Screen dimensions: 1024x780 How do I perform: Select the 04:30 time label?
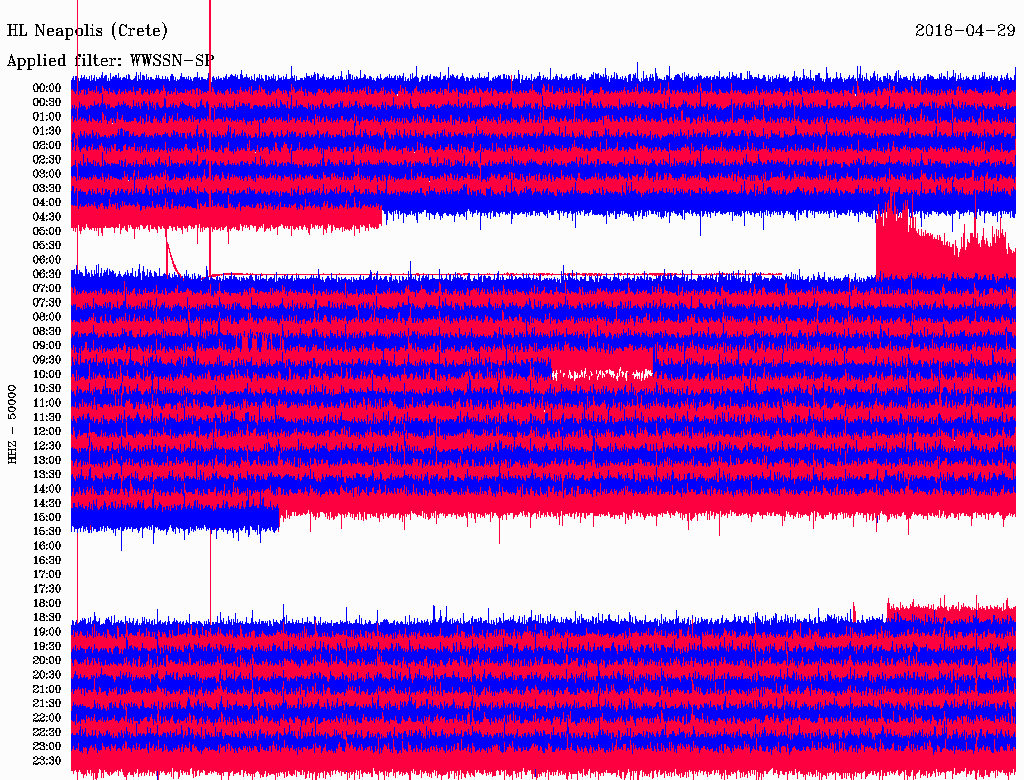pyautogui.click(x=47, y=217)
